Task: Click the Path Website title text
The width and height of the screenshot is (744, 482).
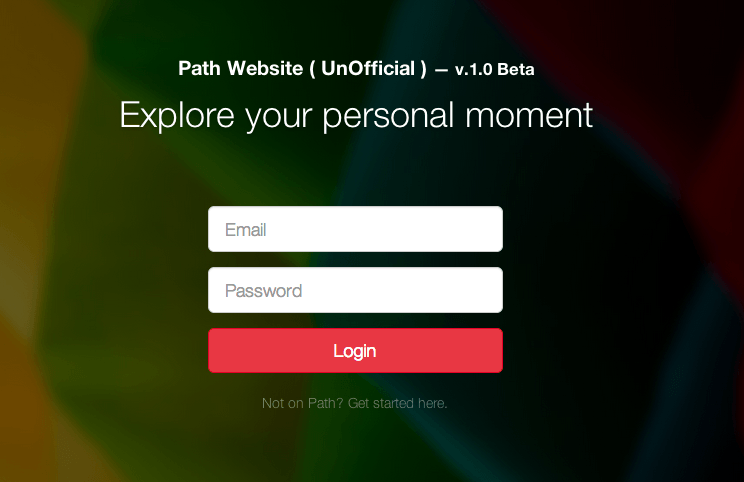Action: point(241,68)
